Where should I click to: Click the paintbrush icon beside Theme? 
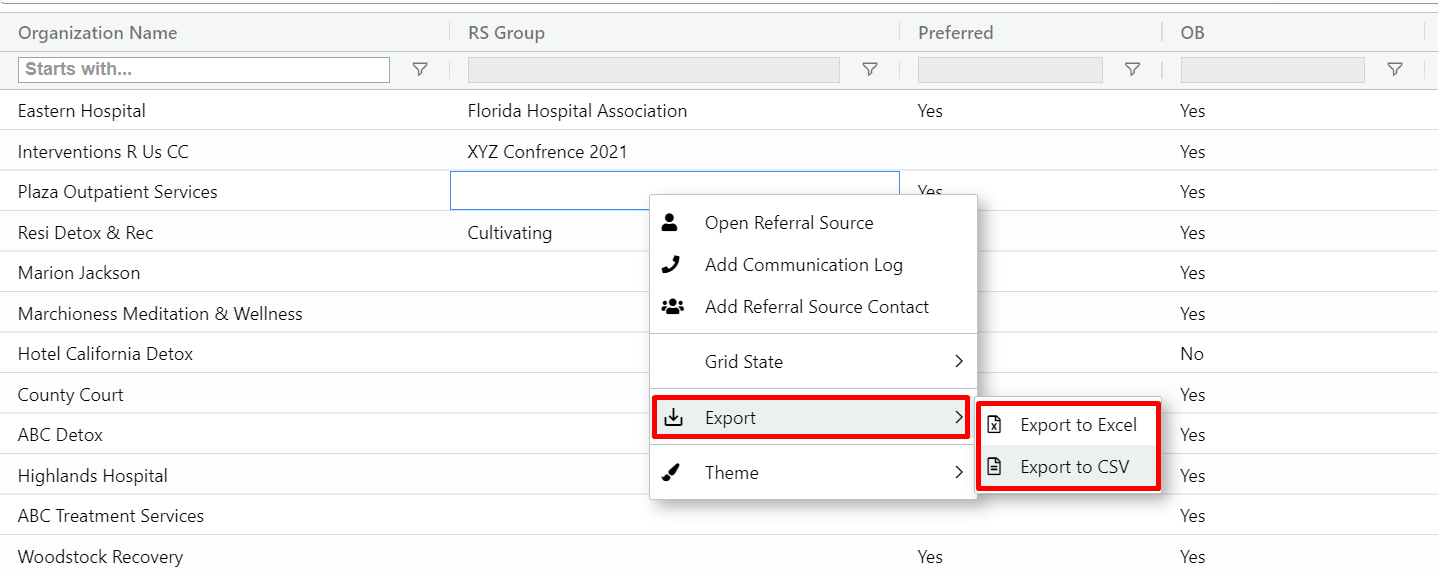click(672, 472)
